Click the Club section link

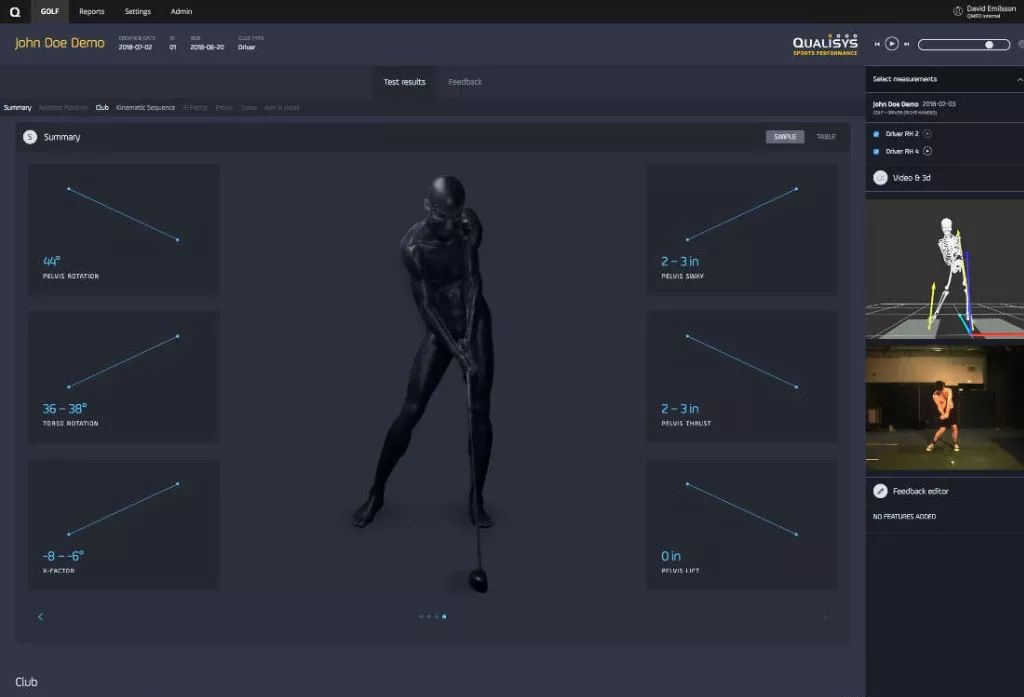(102, 107)
